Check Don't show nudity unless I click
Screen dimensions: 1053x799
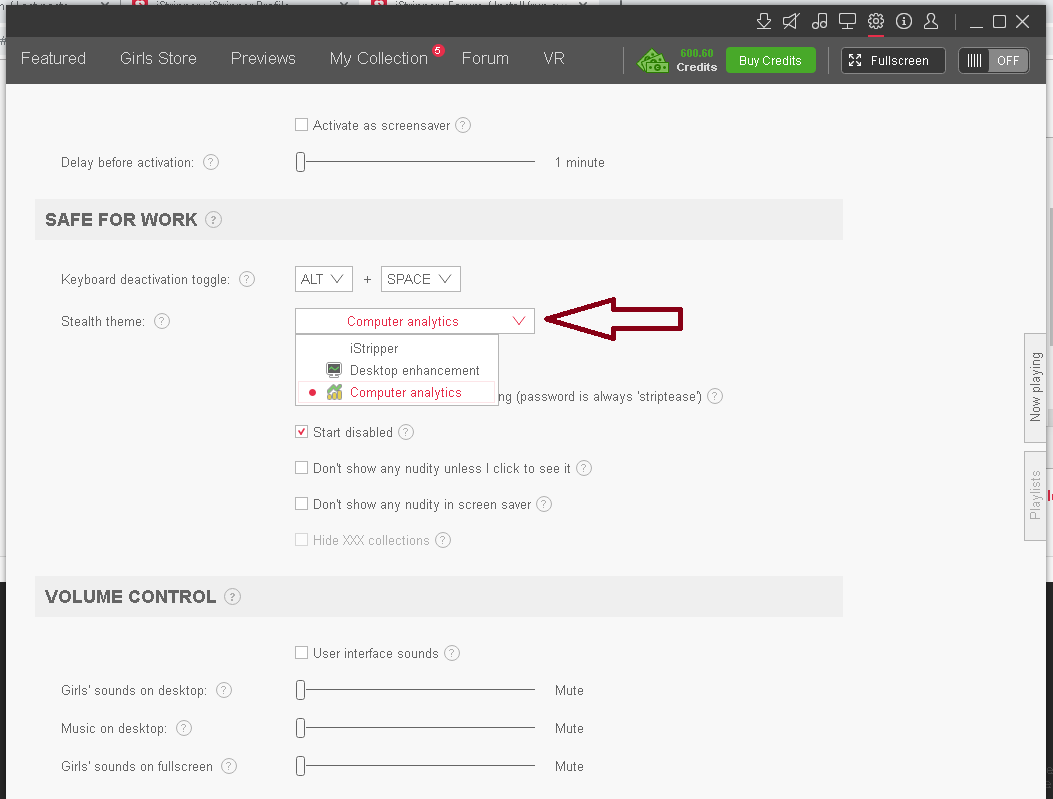(302, 468)
